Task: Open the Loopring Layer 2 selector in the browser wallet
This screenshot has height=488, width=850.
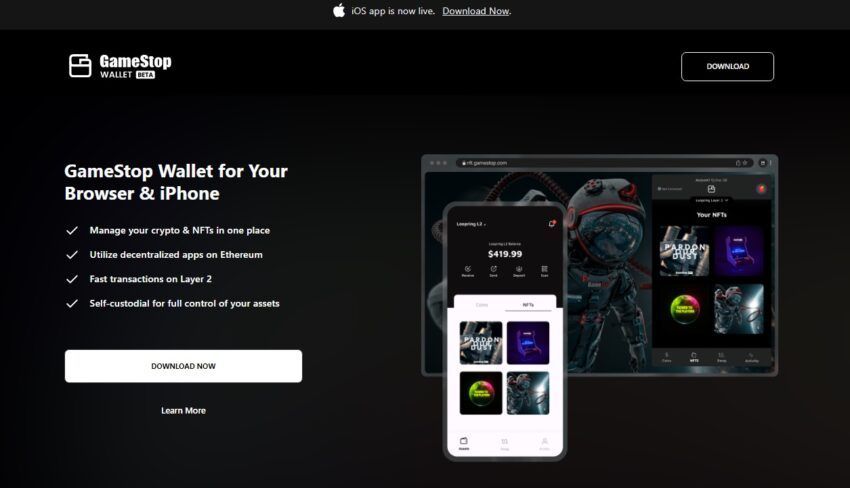Action: tap(712, 200)
